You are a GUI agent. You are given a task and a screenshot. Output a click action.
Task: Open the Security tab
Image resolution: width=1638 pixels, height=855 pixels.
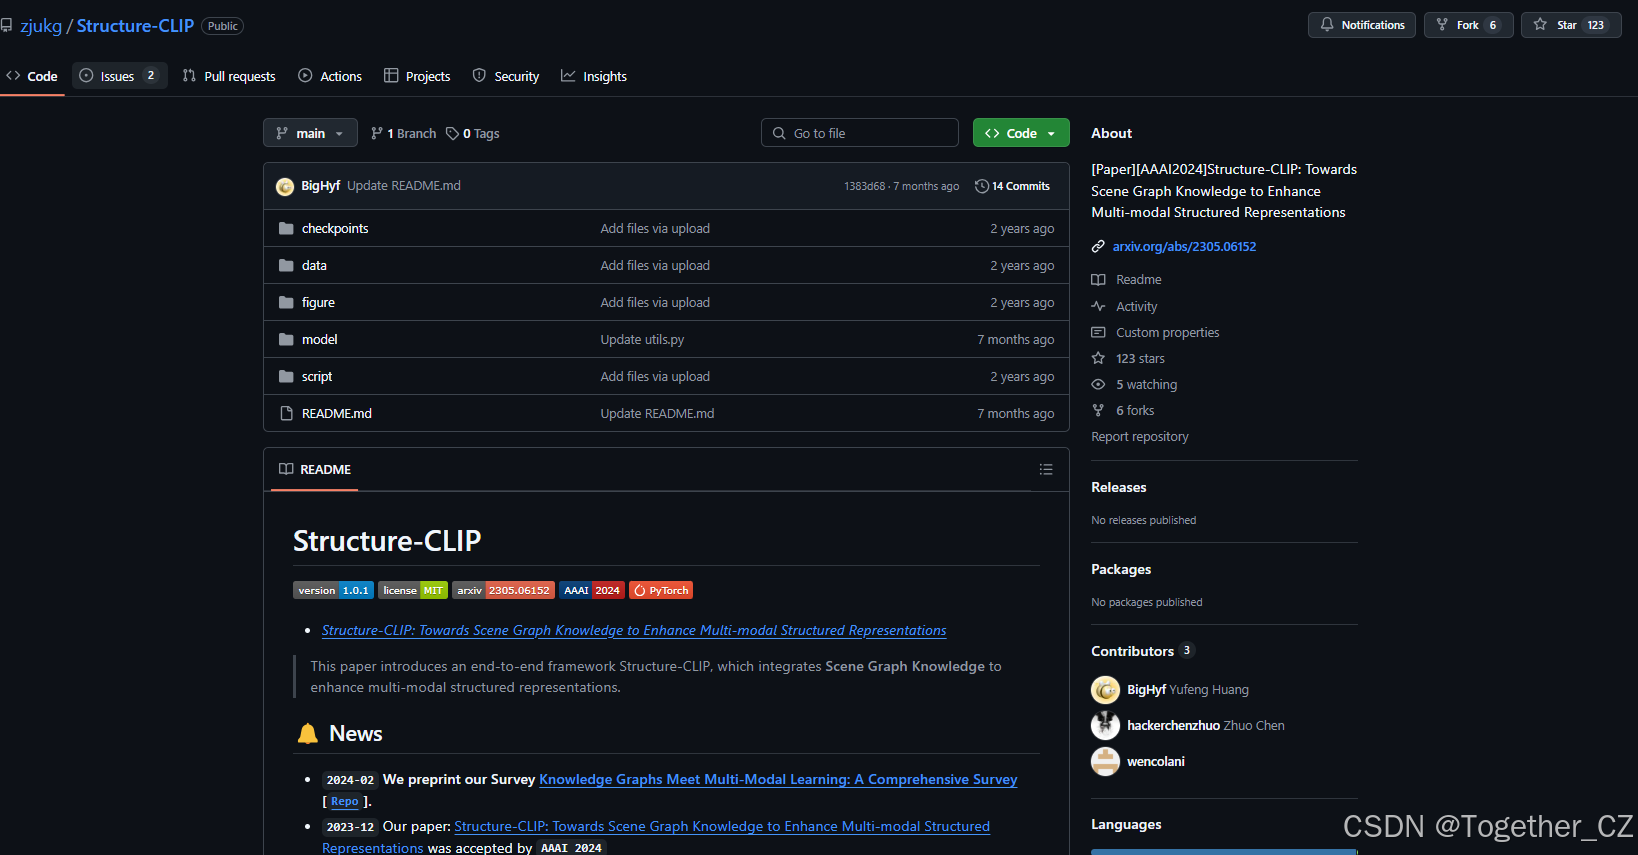506,76
